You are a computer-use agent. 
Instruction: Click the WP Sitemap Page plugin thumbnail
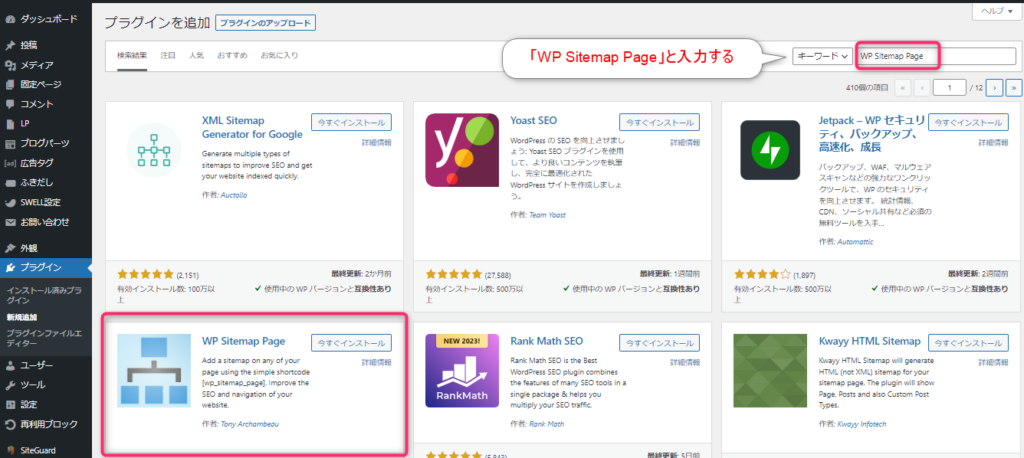154,370
